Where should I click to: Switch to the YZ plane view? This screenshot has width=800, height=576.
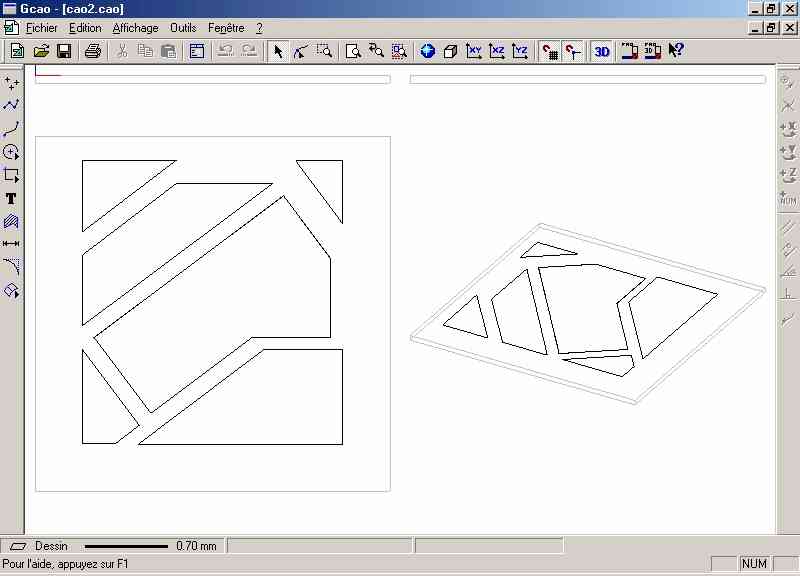coord(520,51)
